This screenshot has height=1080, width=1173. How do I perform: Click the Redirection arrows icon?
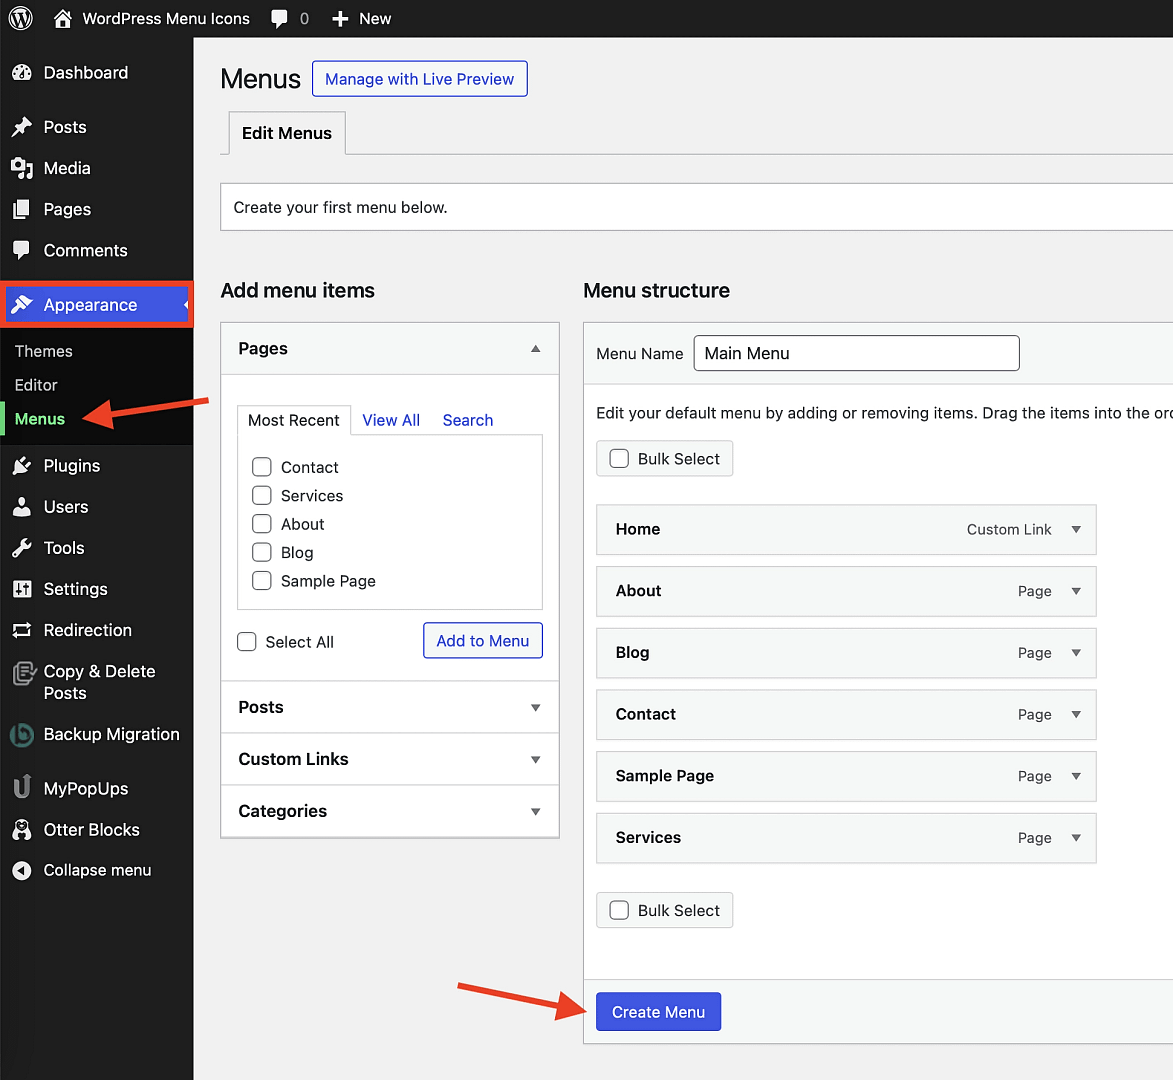pyautogui.click(x=22, y=630)
